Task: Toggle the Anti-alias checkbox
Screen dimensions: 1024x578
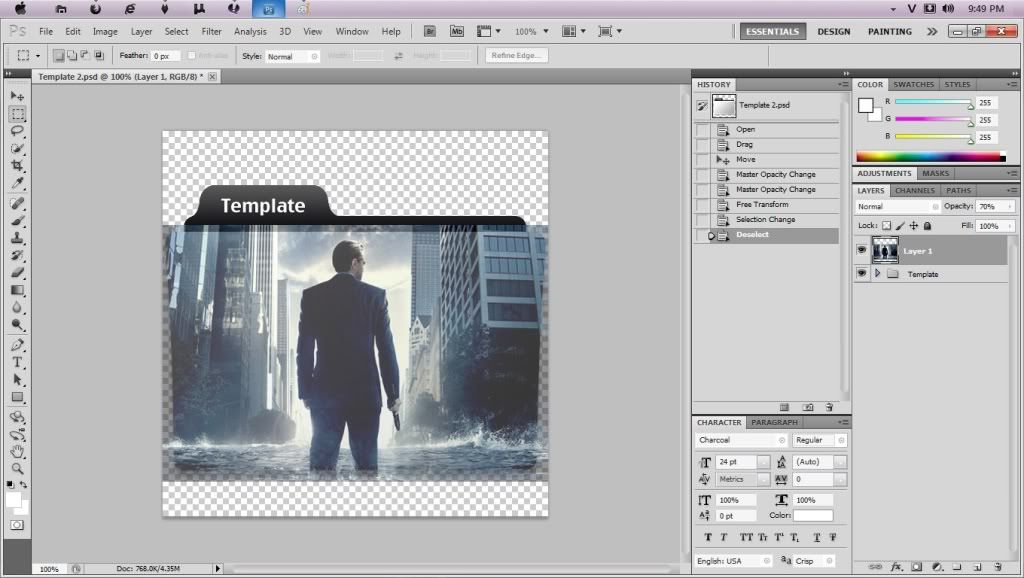Action: (x=191, y=56)
